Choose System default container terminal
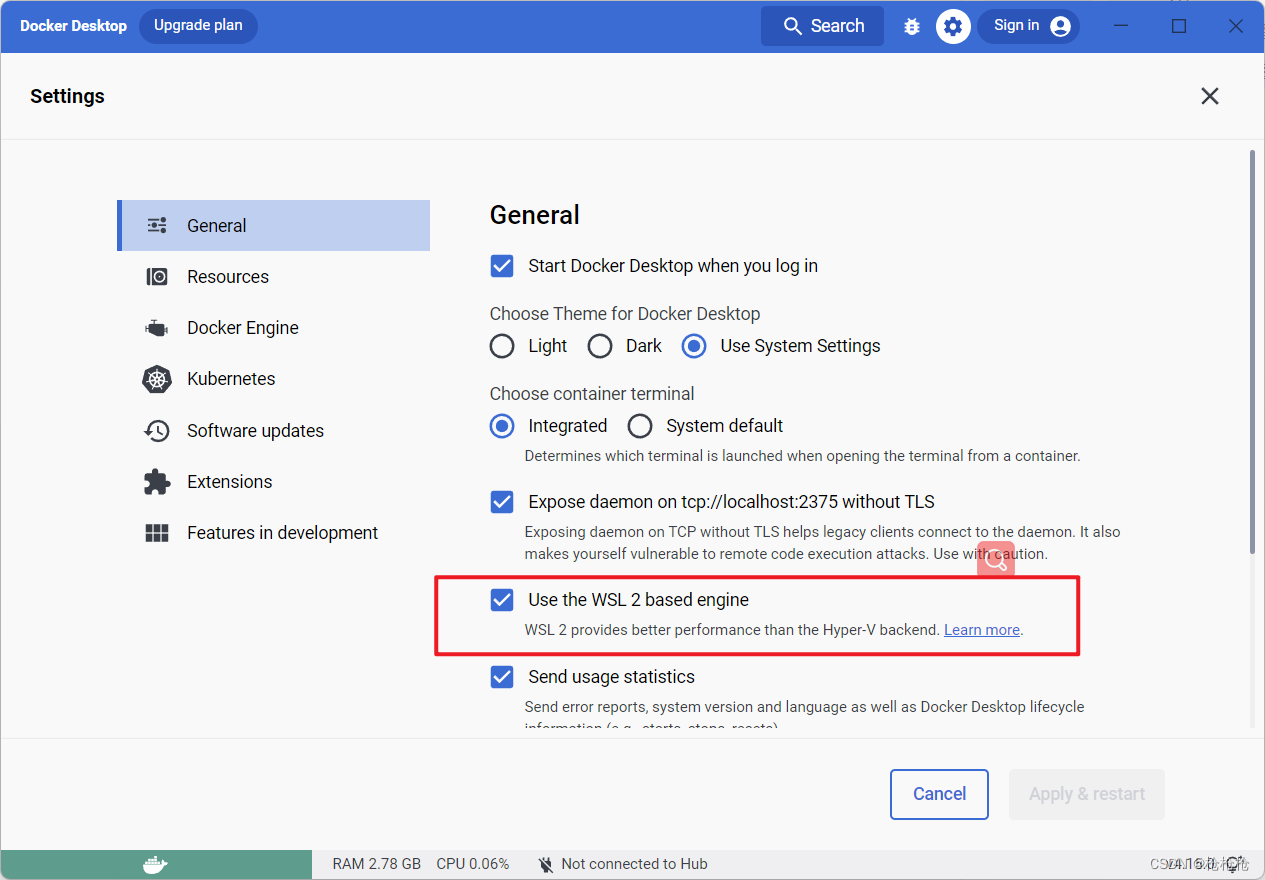This screenshot has width=1265, height=880. point(640,425)
